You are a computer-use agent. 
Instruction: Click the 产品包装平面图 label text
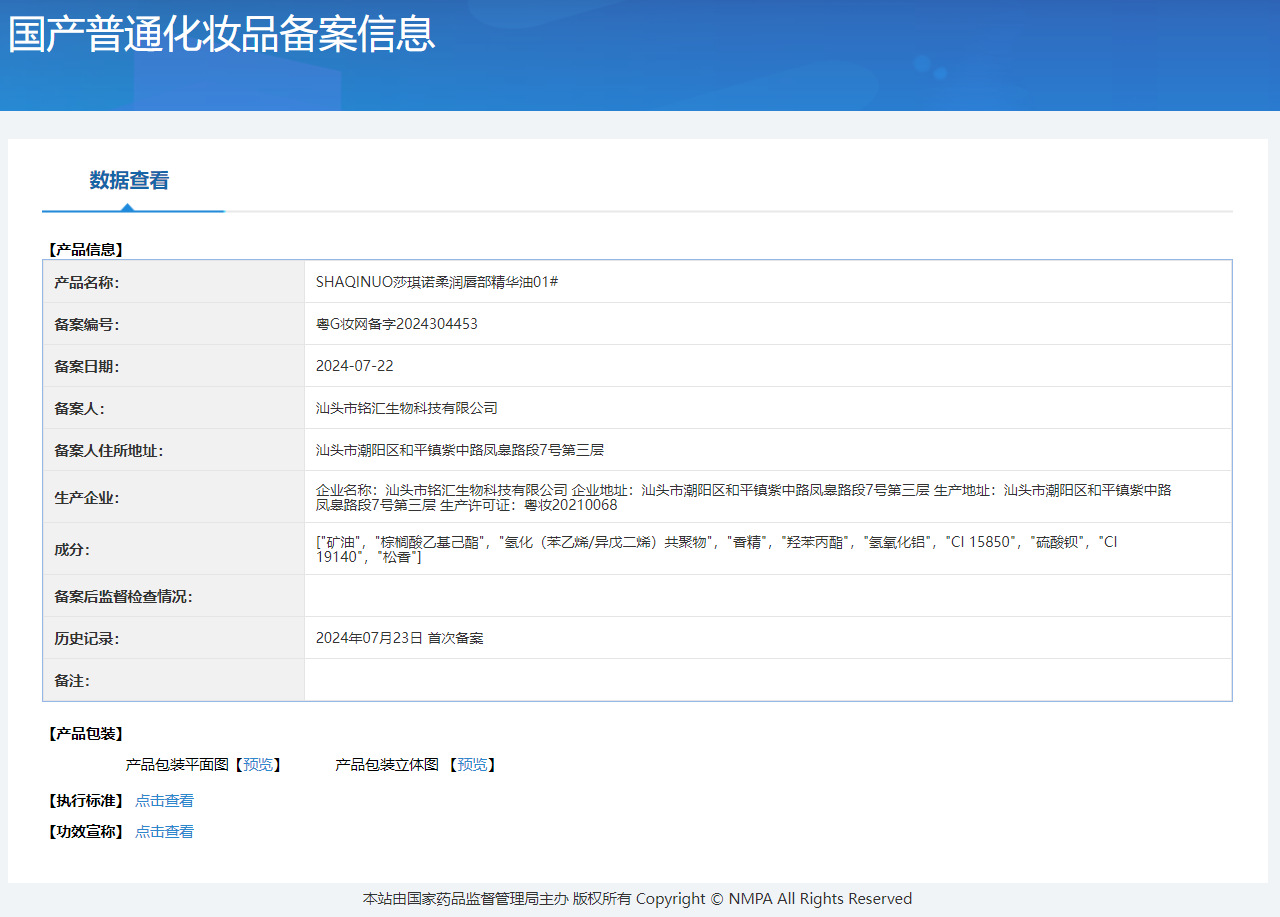(x=177, y=765)
